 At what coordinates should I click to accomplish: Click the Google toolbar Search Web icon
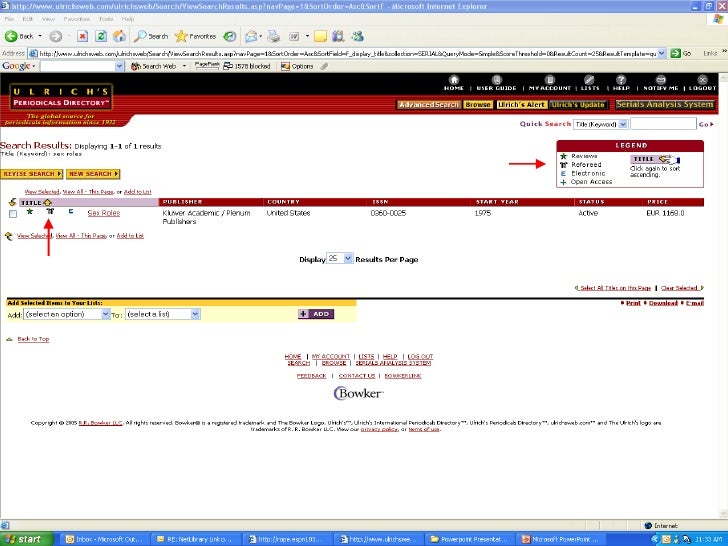[136, 66]
